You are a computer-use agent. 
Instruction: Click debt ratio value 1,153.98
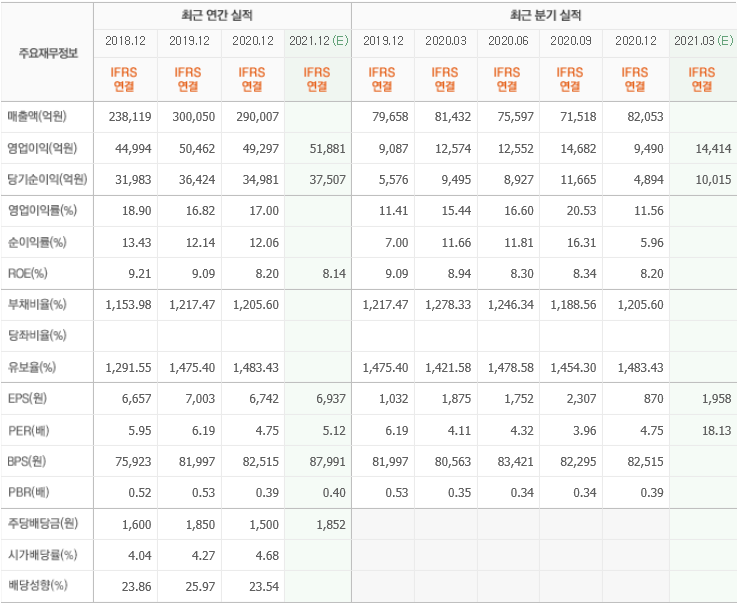click(128, 305)
